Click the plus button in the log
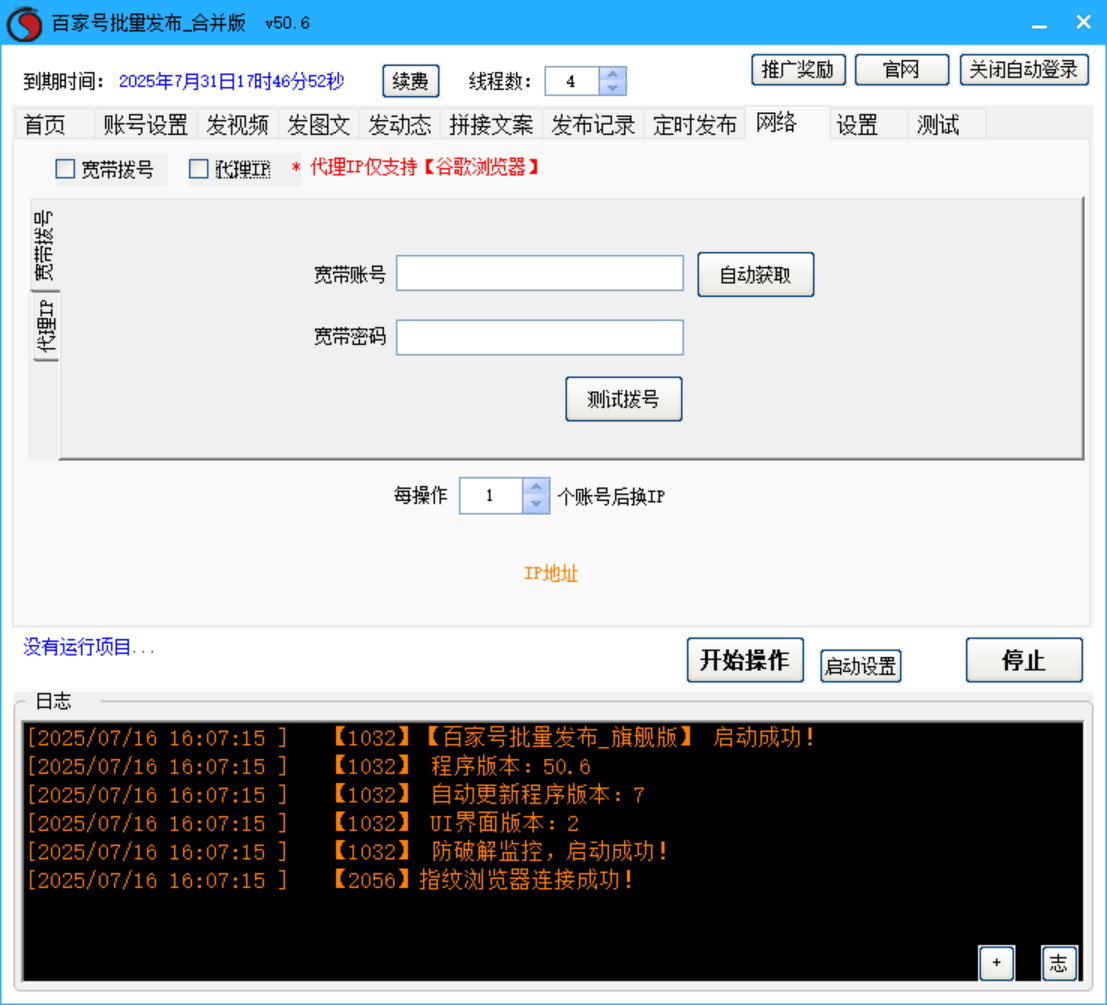Image resolution: width=1107 pixels, height=1005 pixels. [x=996, y=963]
